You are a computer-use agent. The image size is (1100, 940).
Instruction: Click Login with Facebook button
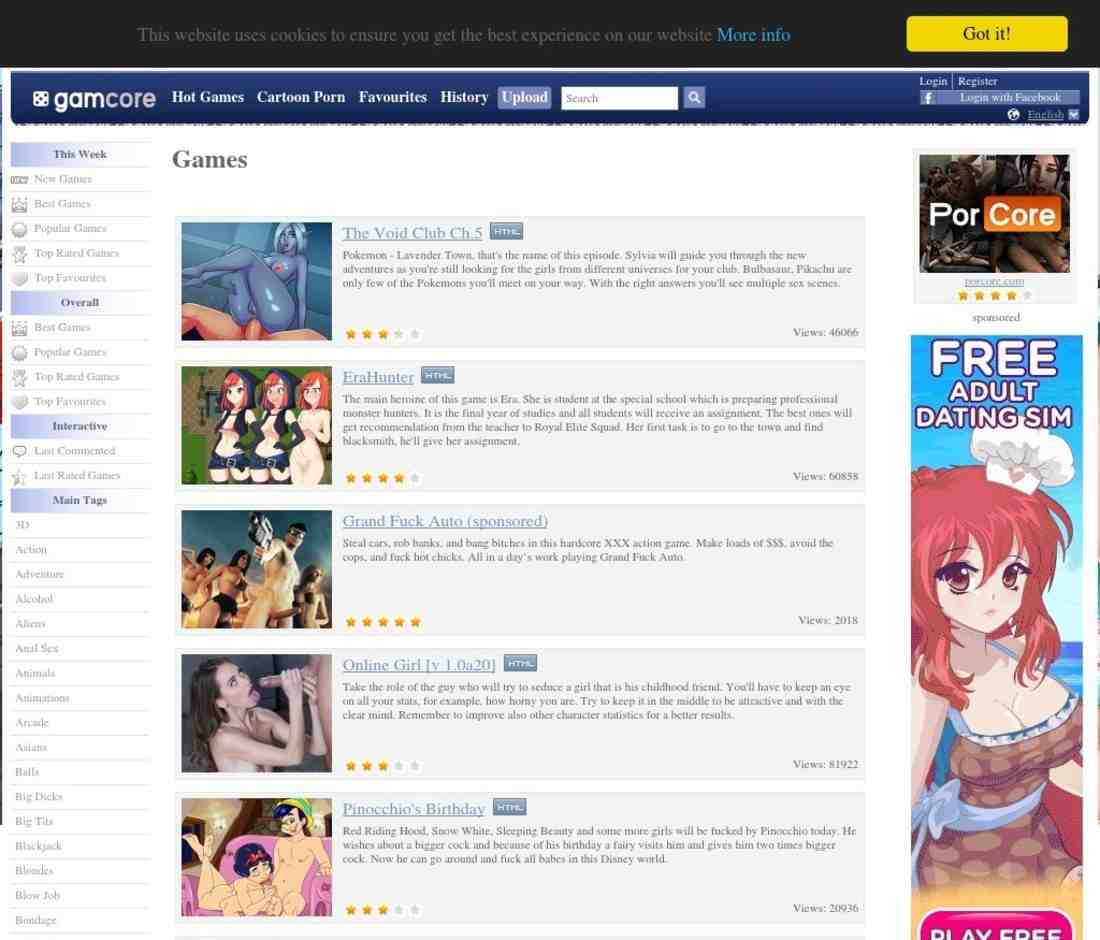[1000, 98]
